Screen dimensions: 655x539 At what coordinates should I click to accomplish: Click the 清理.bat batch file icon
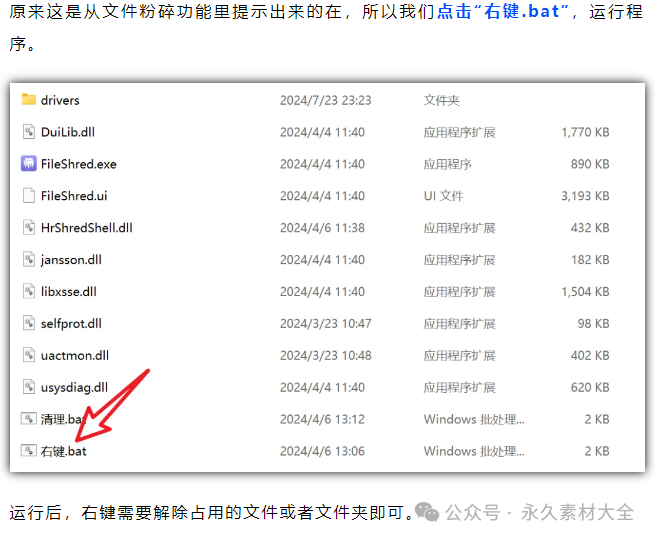tap(28, 419)
